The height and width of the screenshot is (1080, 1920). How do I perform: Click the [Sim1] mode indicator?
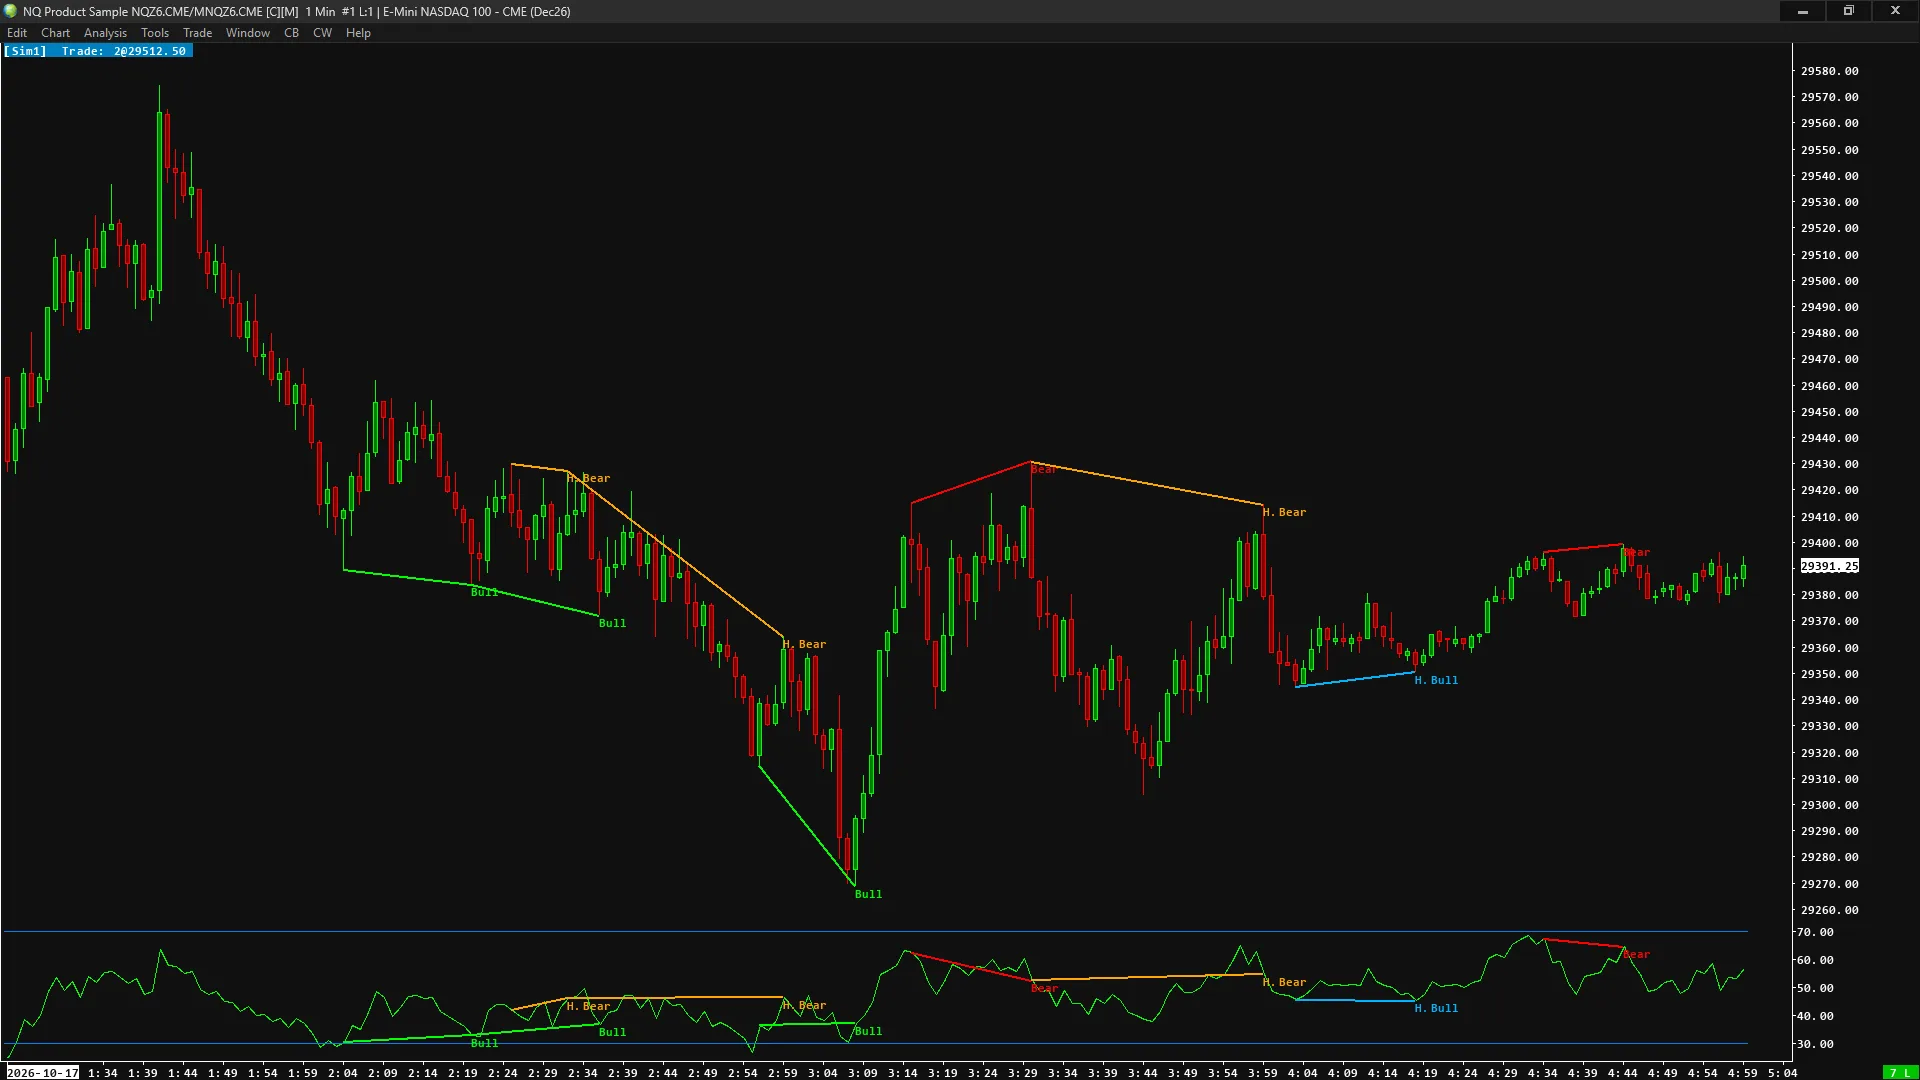click(x=26, y=51)
